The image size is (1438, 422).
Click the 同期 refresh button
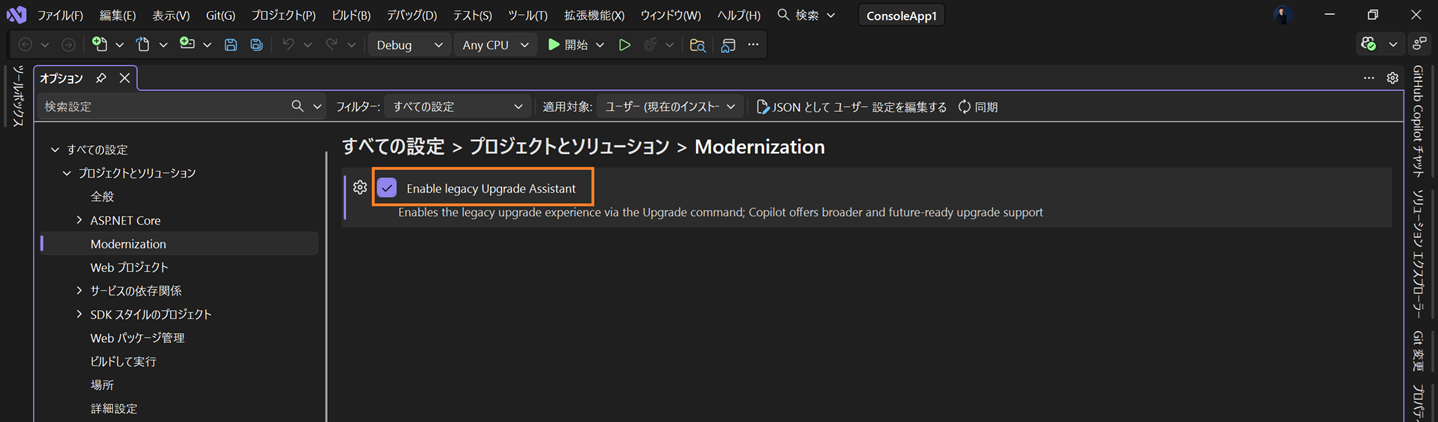[x=978, y=107]
